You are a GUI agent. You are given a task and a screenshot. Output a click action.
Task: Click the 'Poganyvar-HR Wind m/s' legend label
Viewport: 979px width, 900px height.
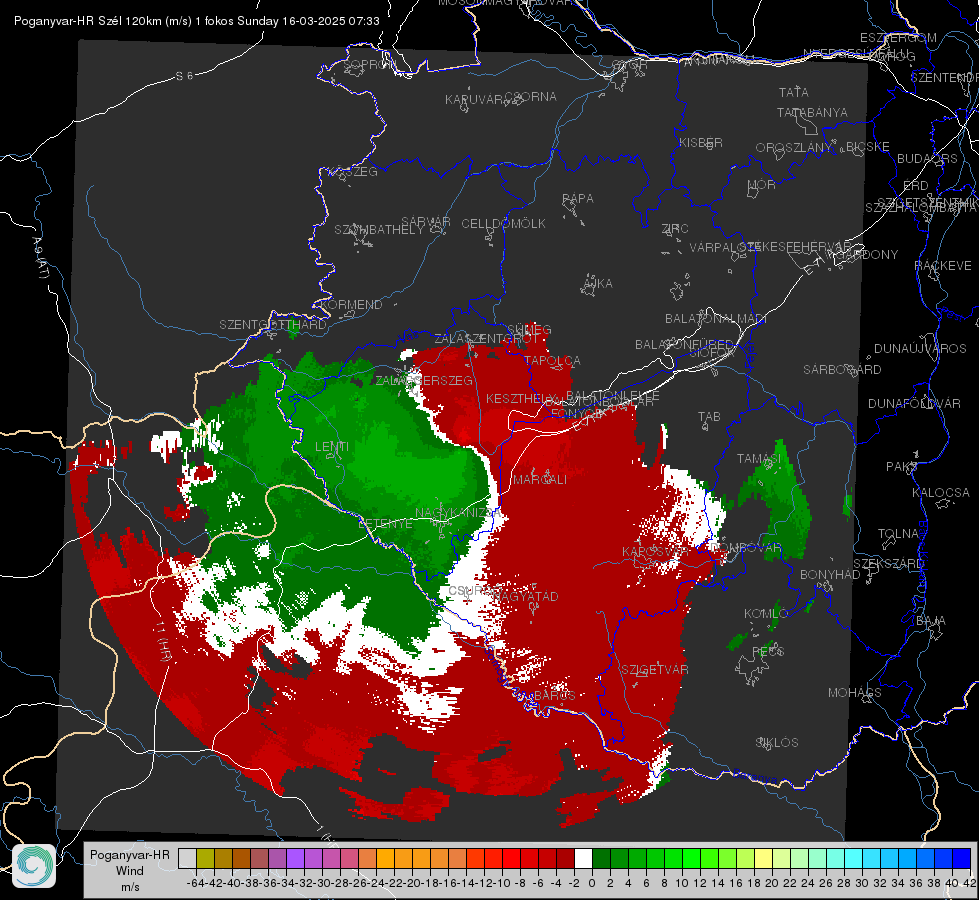tap(129, 871)
